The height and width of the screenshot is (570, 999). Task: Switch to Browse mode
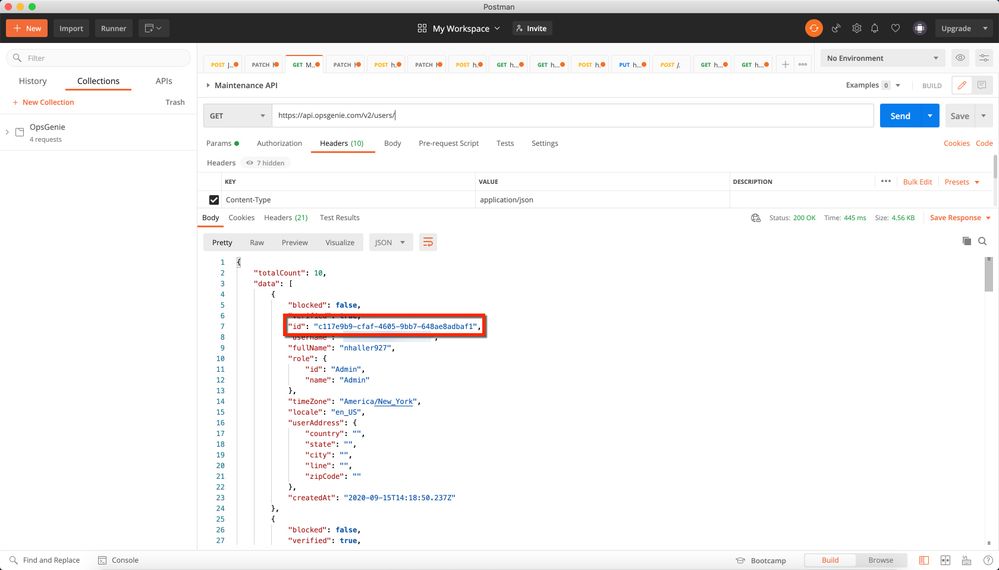click(880, 560)
